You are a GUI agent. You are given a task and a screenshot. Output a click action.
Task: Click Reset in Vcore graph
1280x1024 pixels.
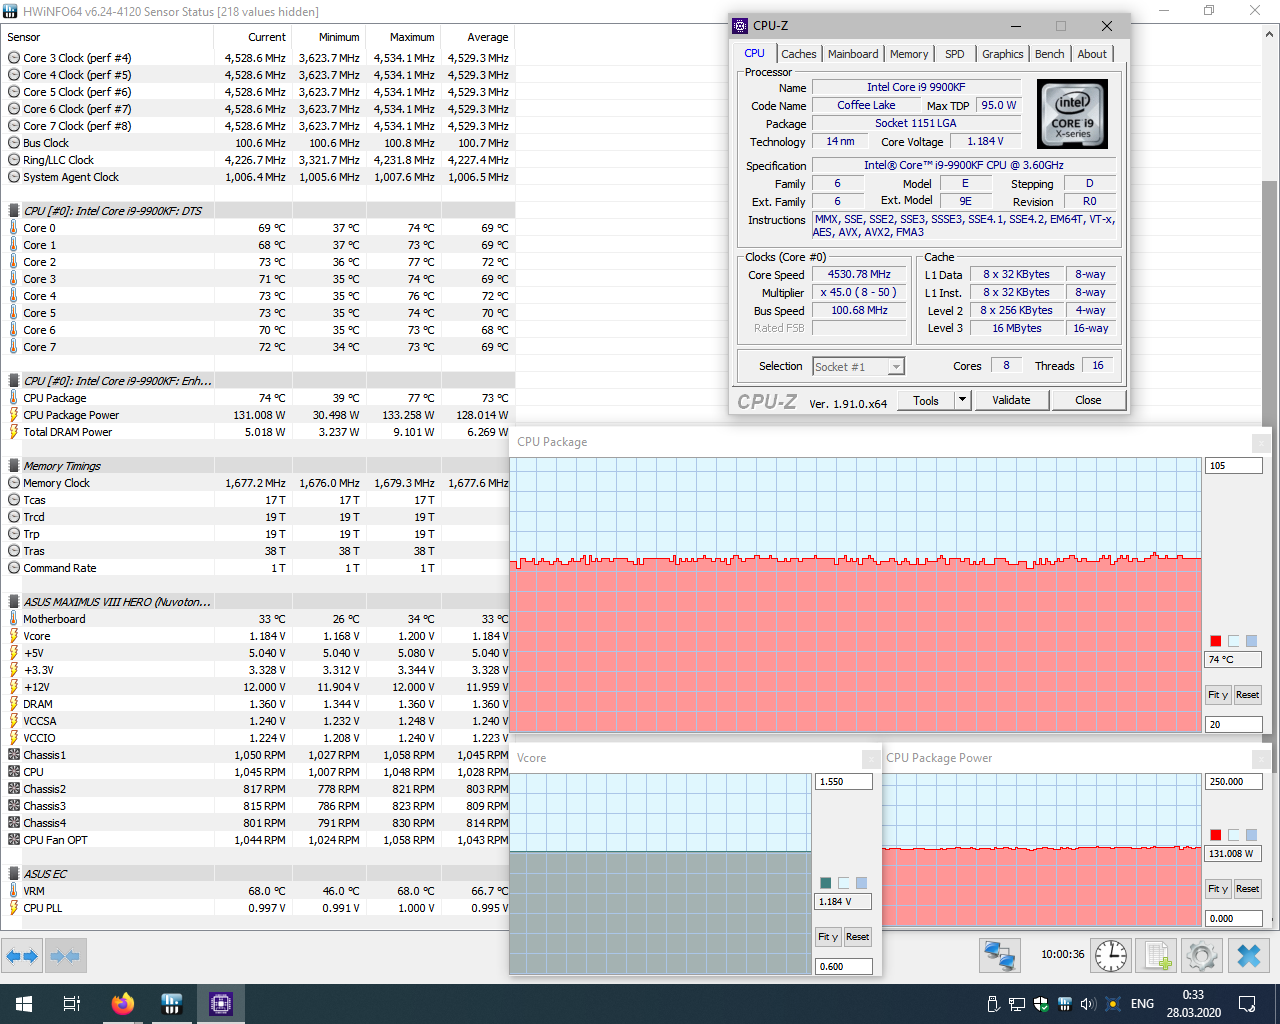point(857,937)
